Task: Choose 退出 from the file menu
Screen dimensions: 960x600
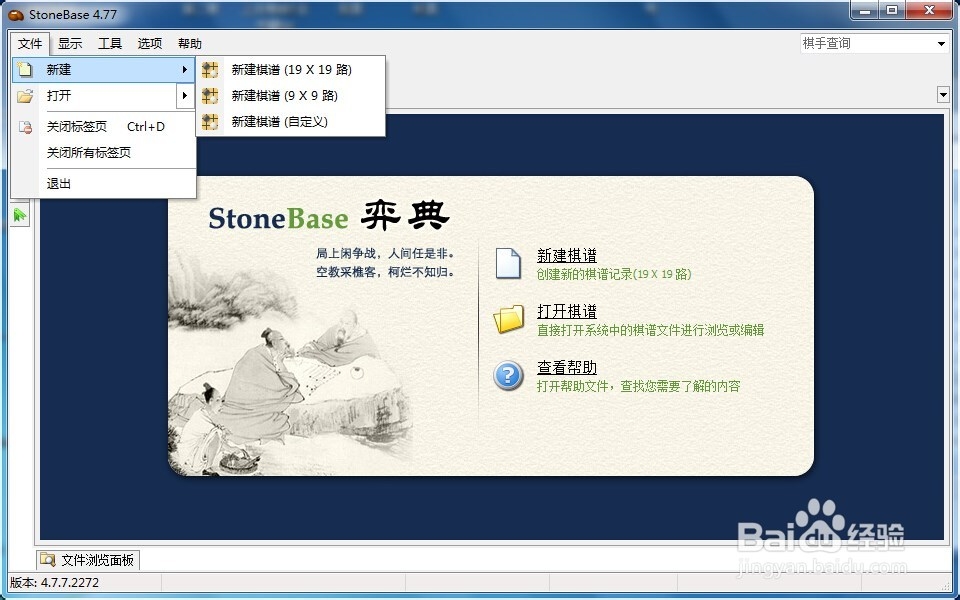Action: 103,183
